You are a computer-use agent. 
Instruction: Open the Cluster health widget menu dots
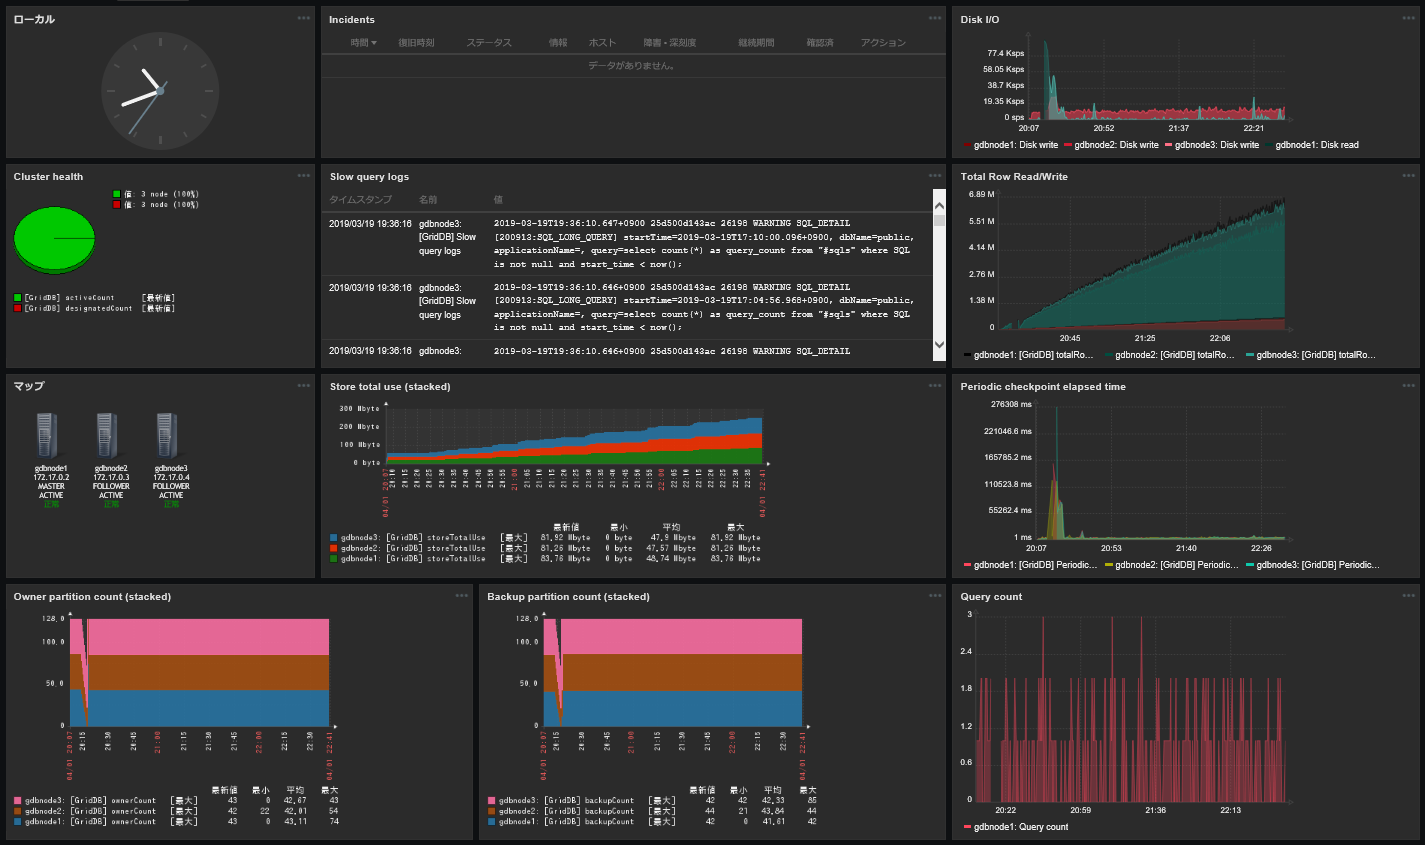[303, 176]
